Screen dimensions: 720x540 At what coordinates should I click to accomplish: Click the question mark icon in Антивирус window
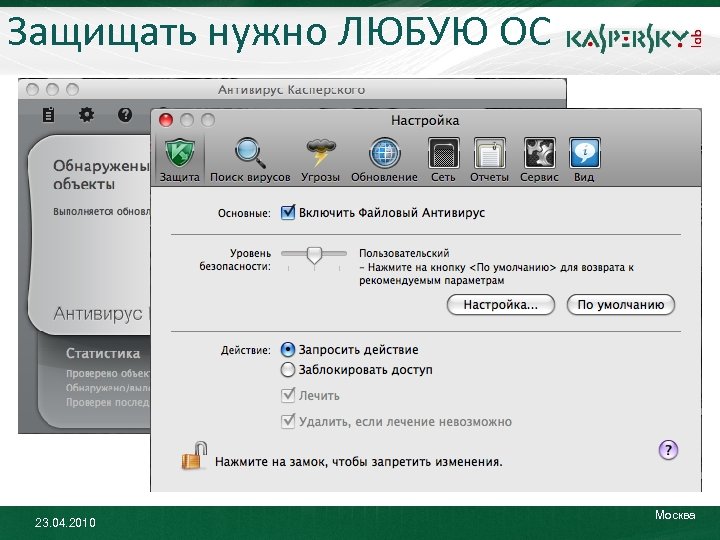click(125, 115)
